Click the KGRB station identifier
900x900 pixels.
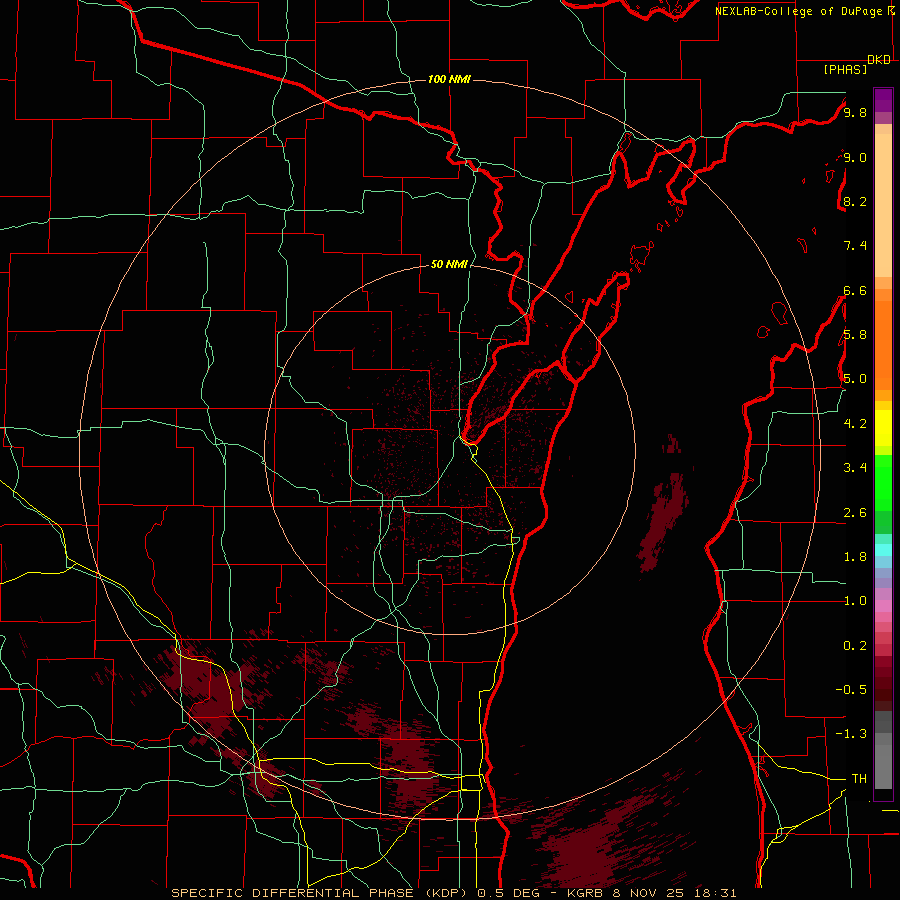tap(584, 893)
